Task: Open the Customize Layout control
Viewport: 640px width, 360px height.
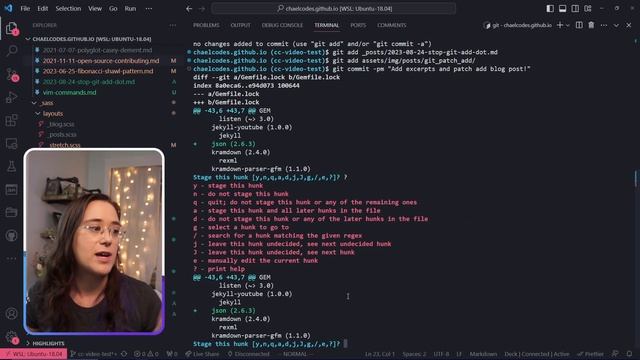Action: (588, 8)
